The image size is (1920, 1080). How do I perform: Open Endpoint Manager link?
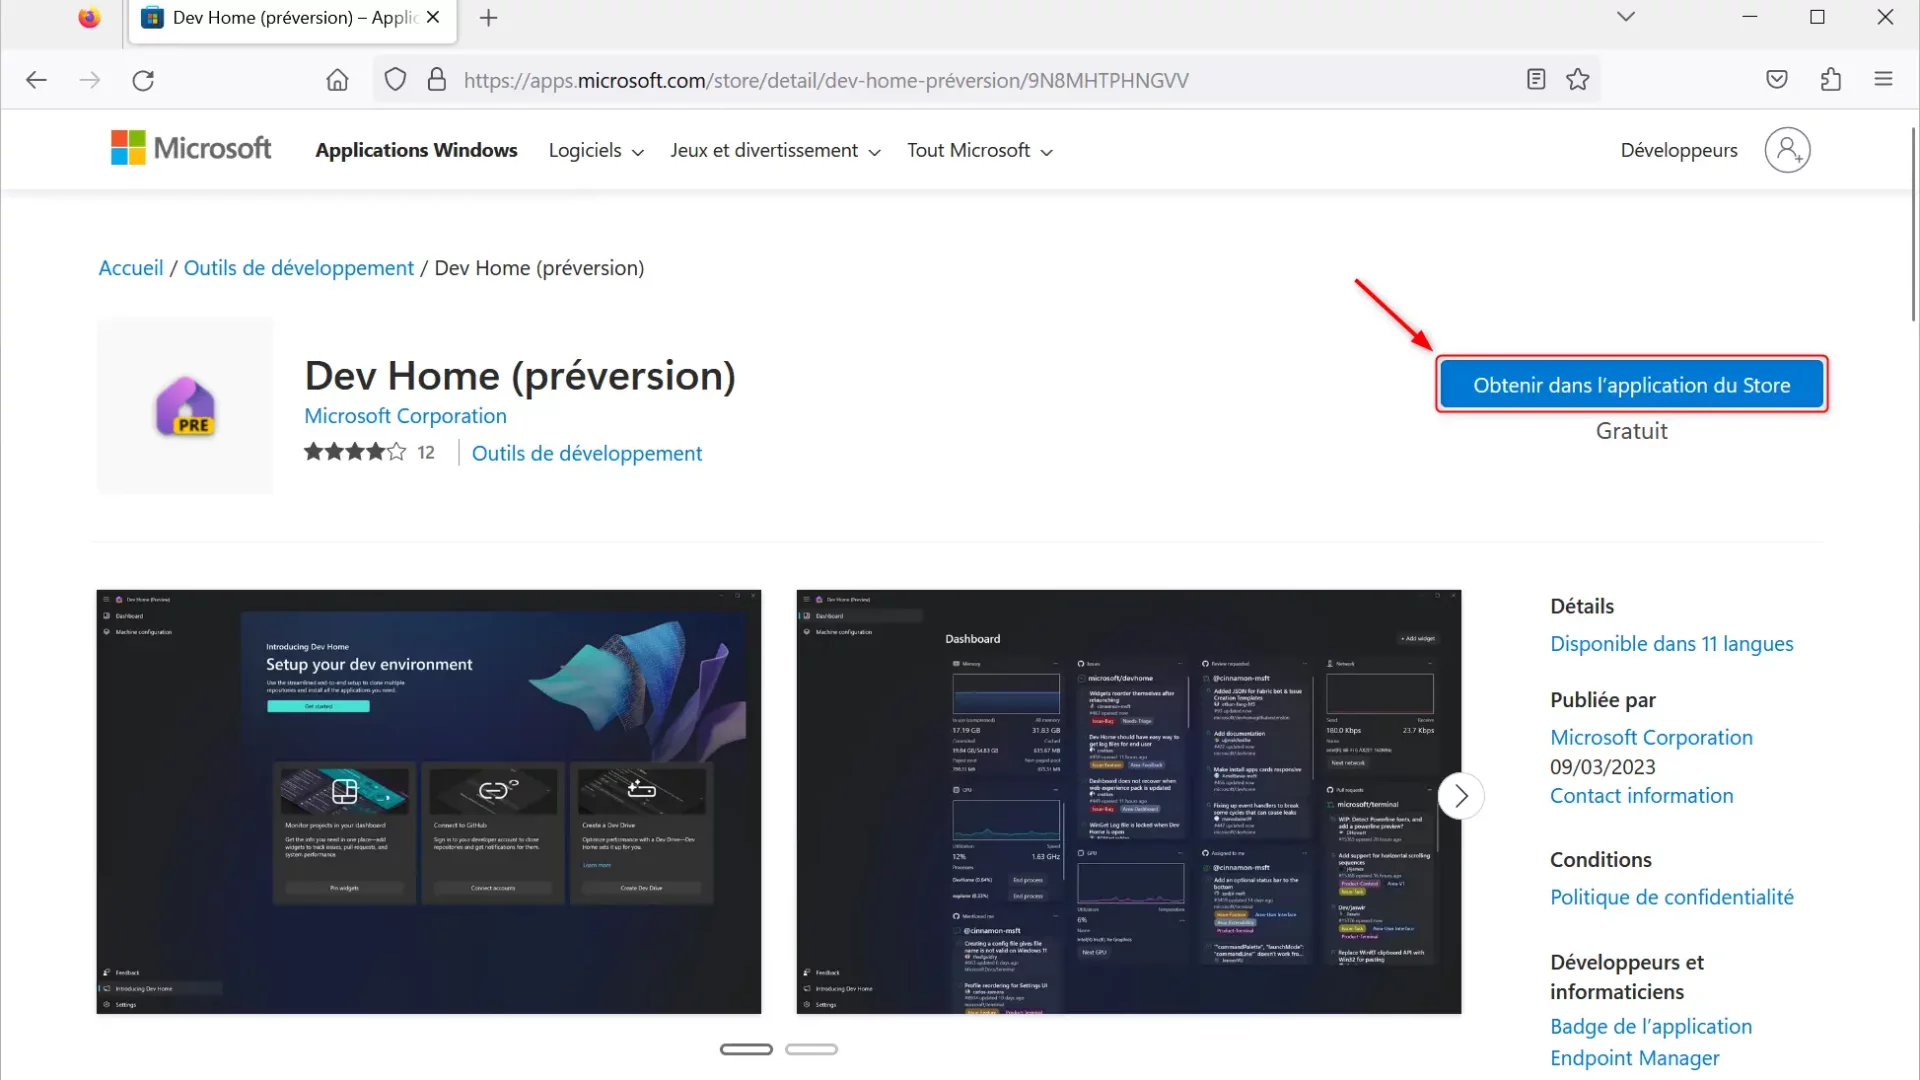pos(1634,1058)
